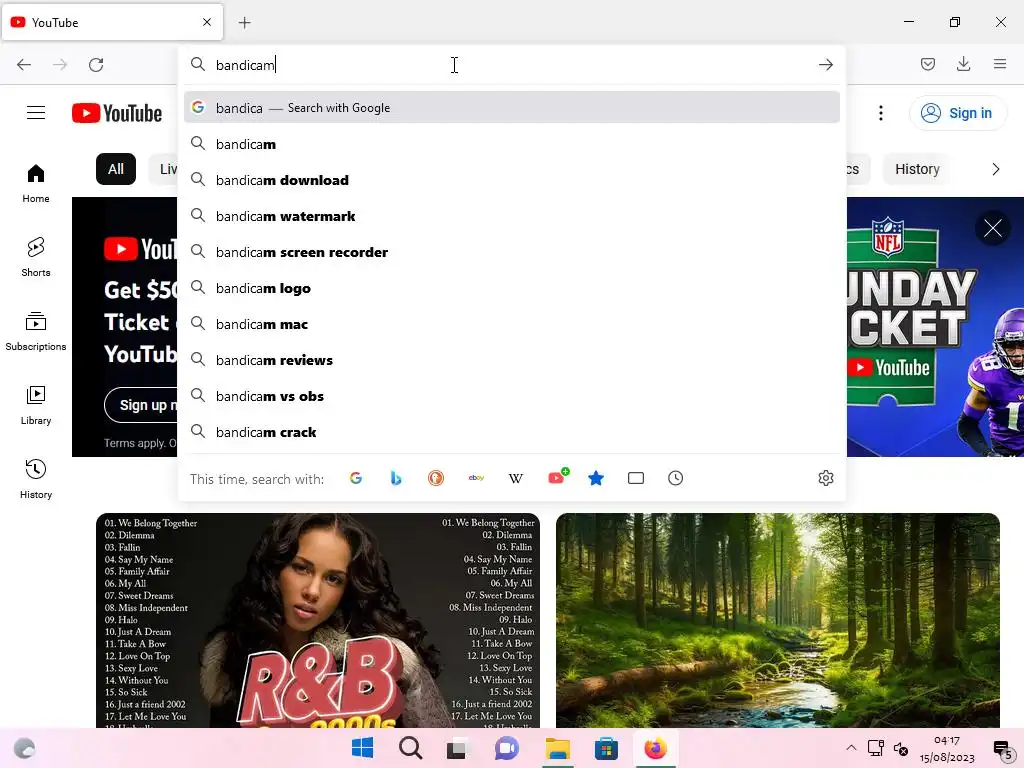Search bookmarks with the star icon
1024x768 pixels.
[x=596, y=478]
